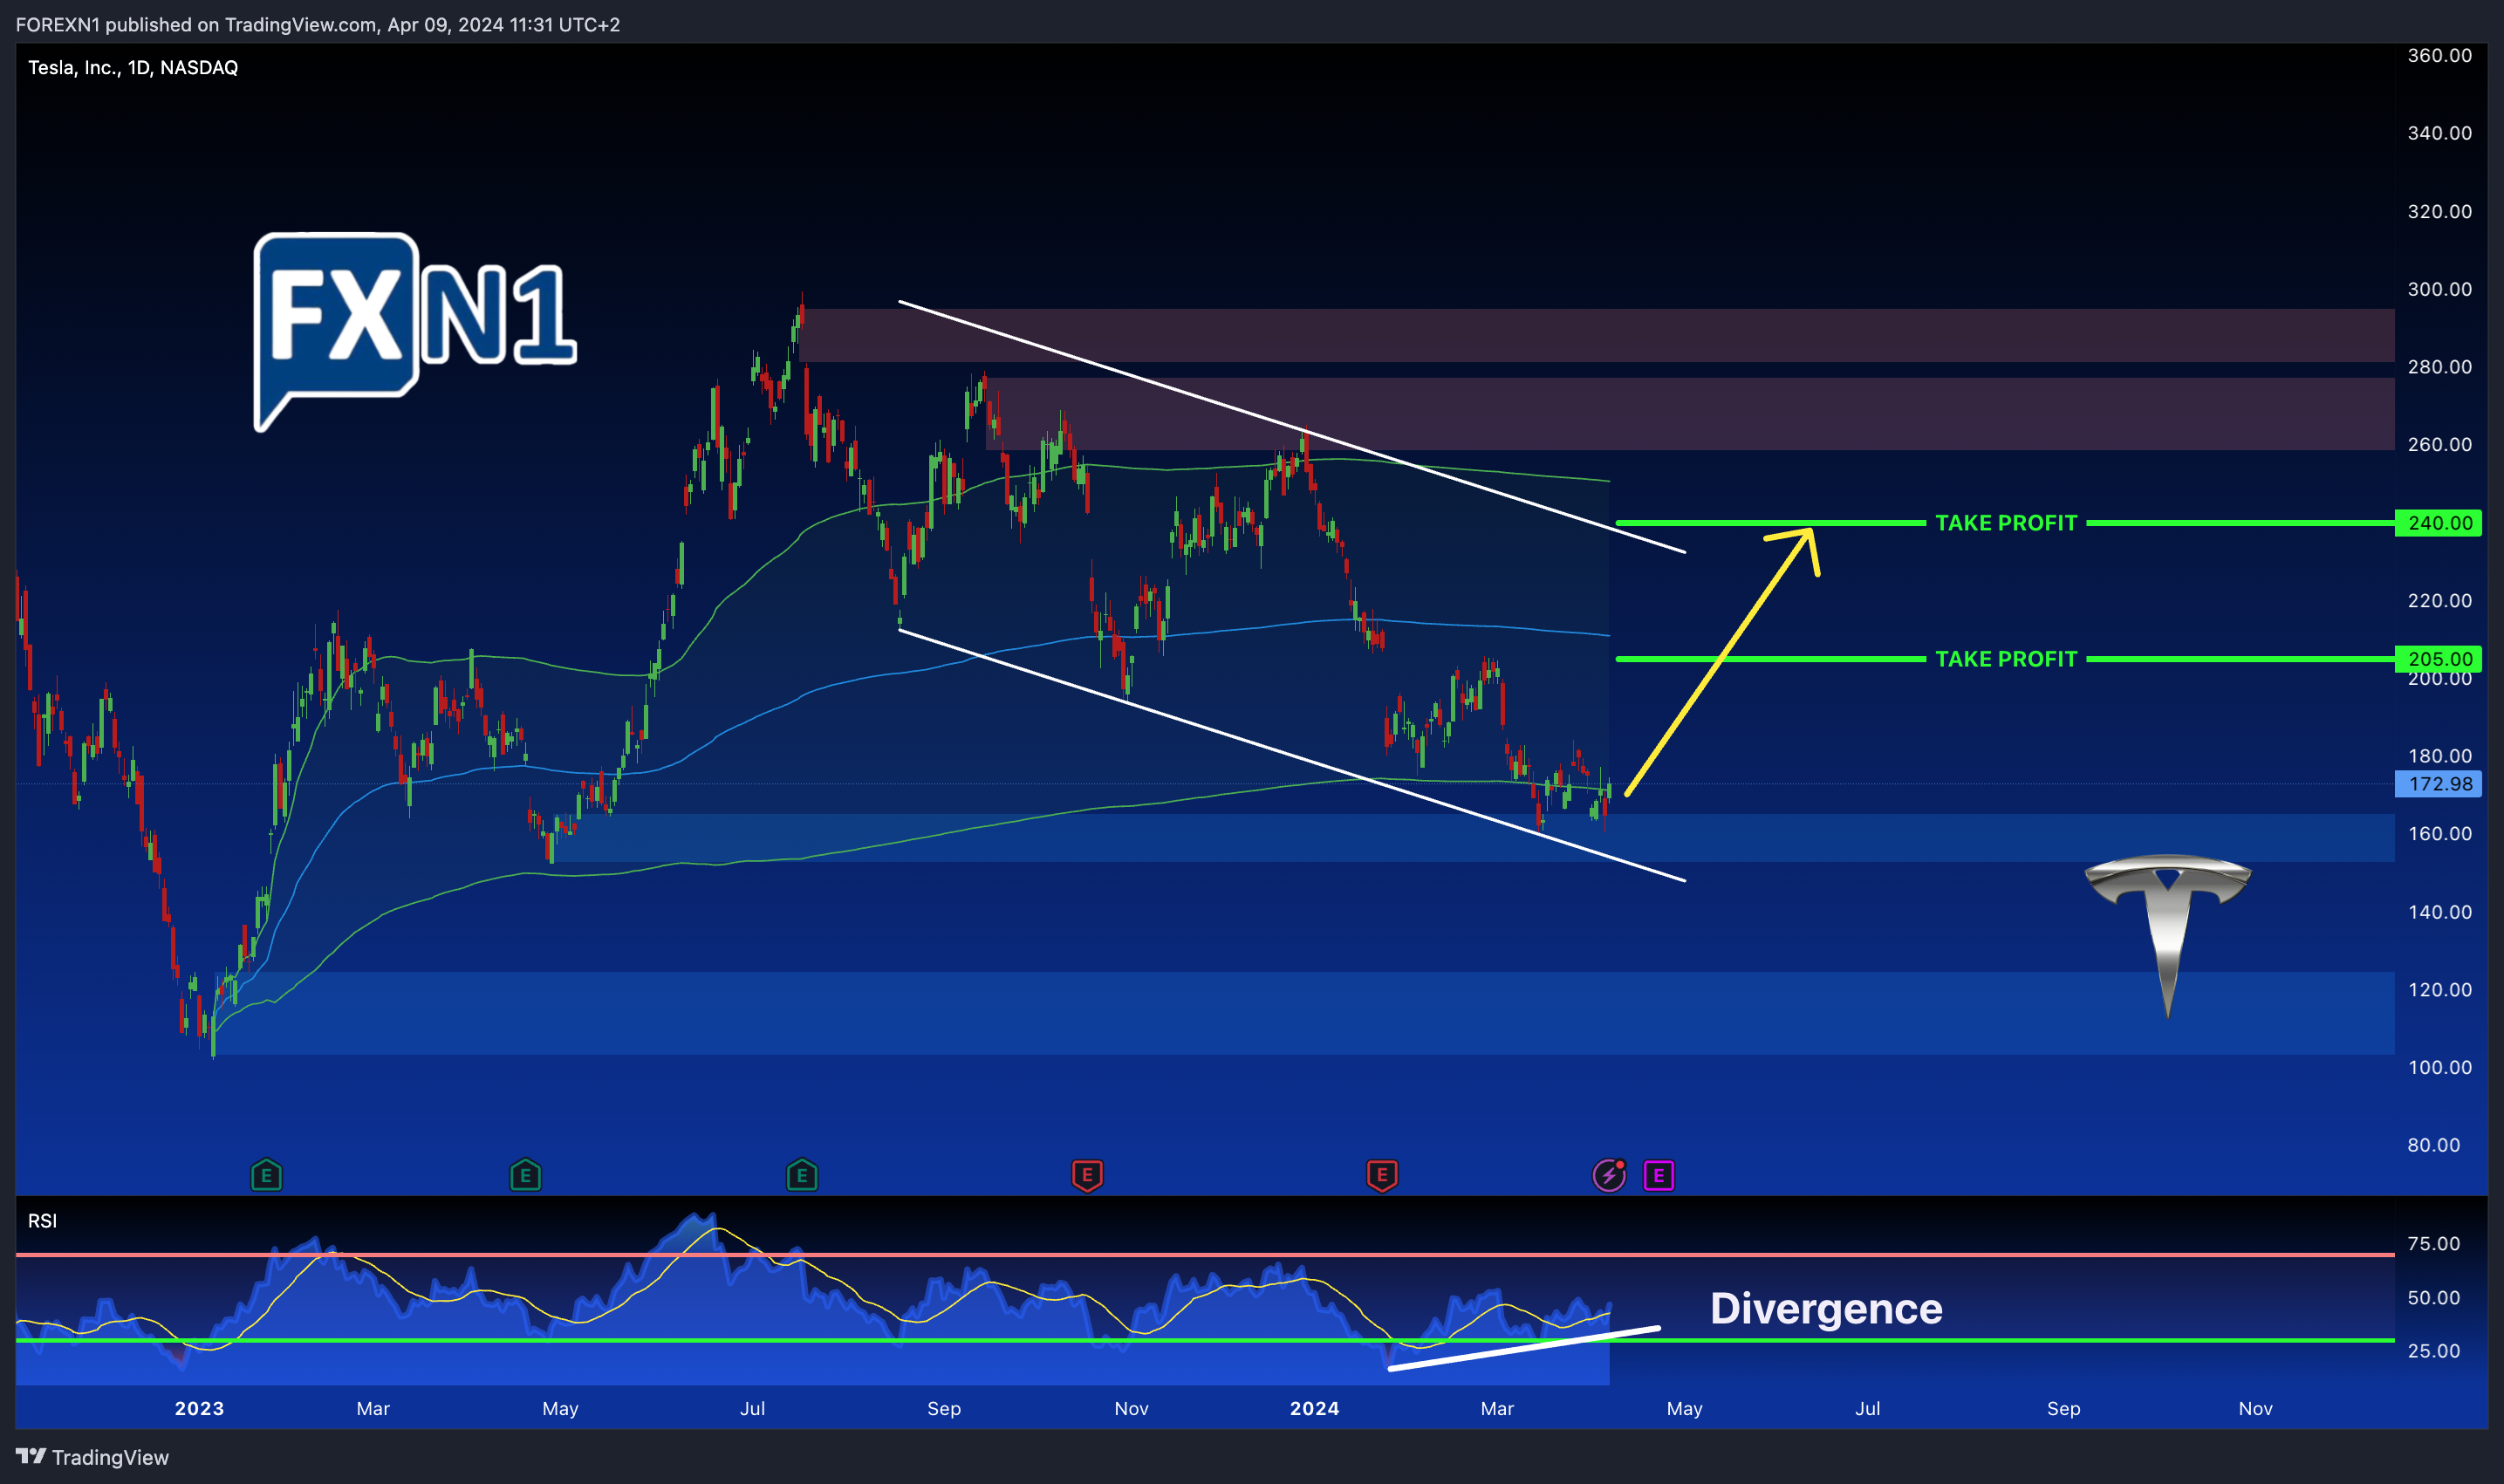
Task: Click the 2024 label on time axis
Action: point(1314,1408)
